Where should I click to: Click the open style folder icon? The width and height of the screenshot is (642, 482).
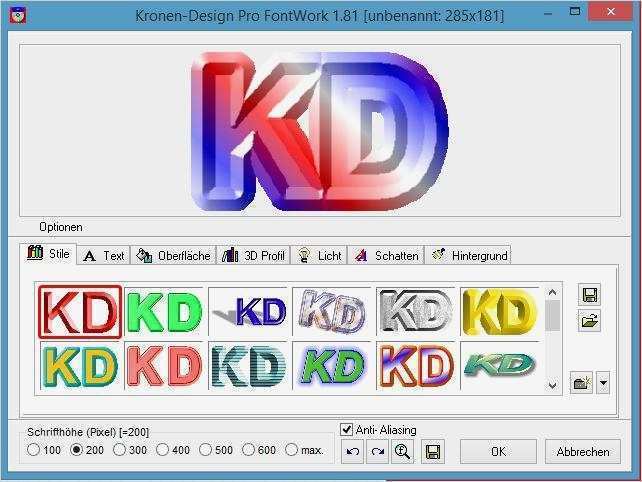(x=590, y=321)
